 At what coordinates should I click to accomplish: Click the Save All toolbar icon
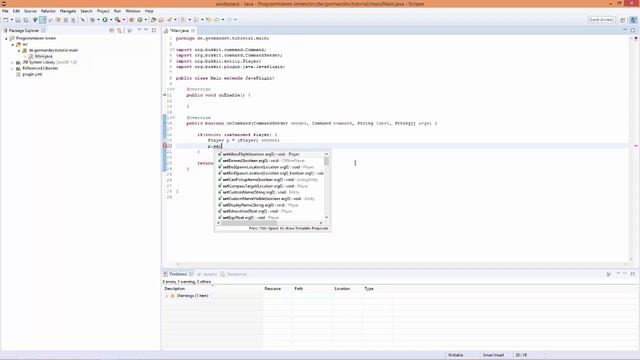26,20
